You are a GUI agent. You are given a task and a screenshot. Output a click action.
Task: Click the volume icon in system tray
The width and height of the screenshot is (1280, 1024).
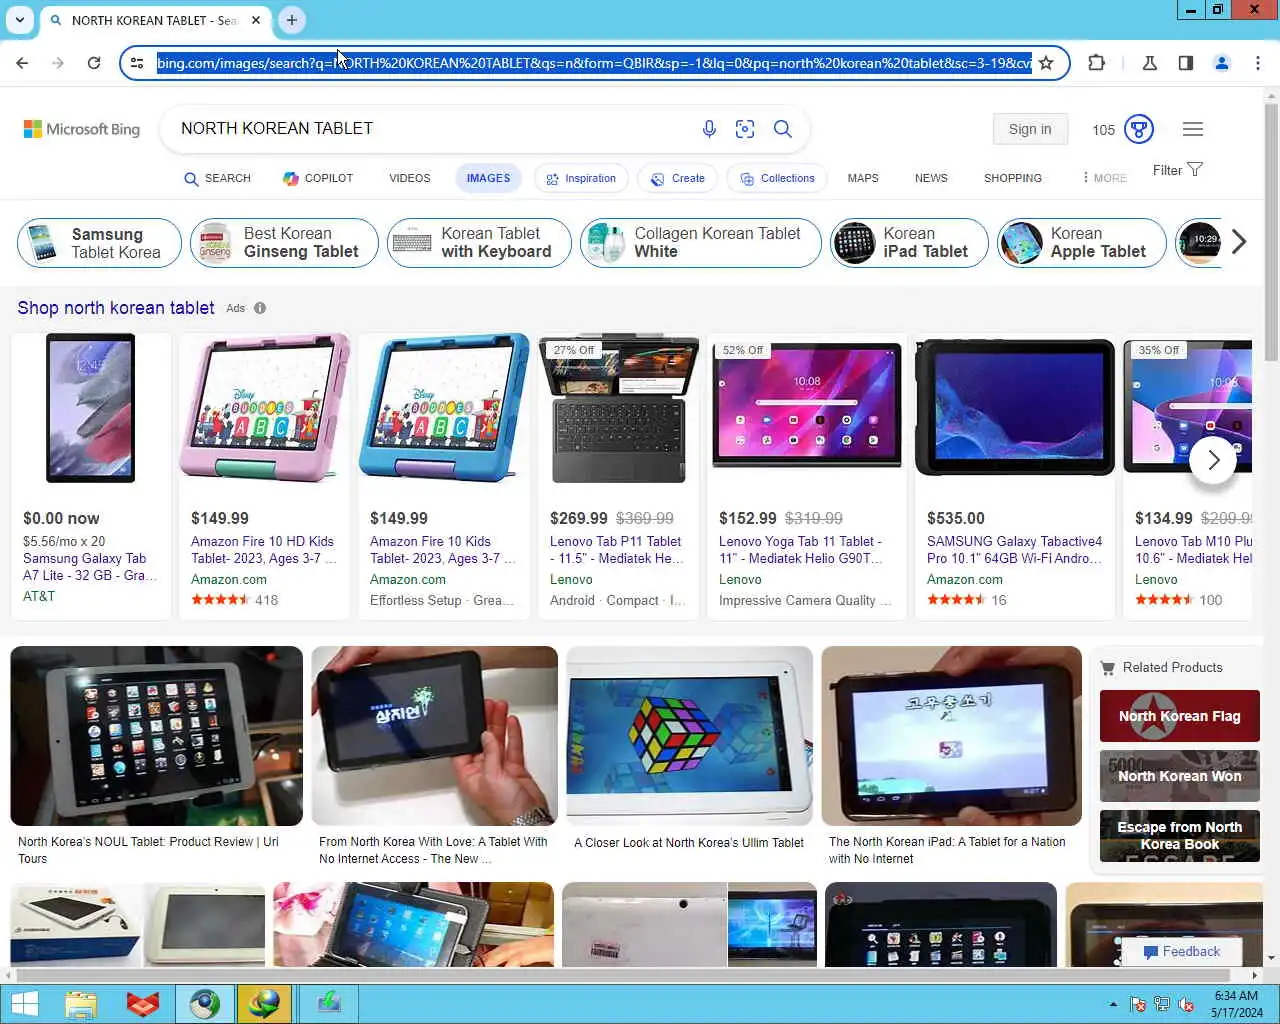[x=1186, y=1004]
